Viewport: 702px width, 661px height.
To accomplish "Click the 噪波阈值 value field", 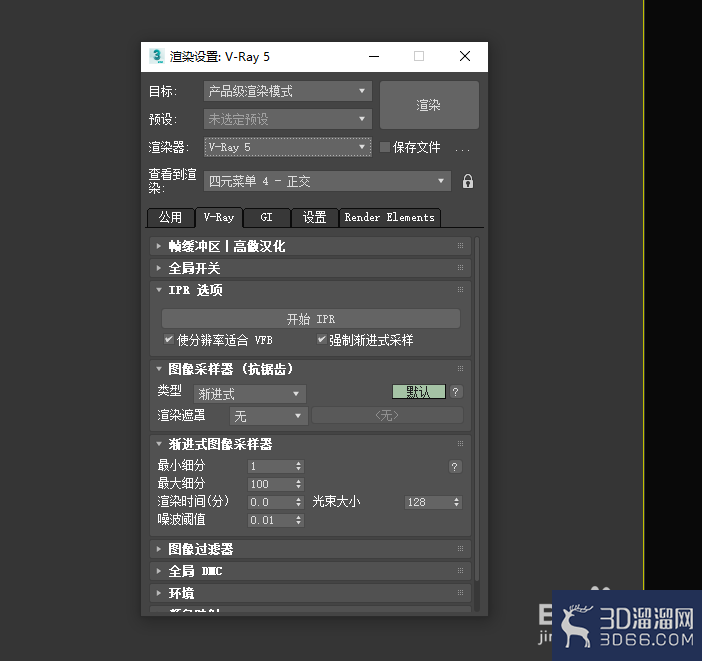I will pyautogui.click(x=271, y=520).
